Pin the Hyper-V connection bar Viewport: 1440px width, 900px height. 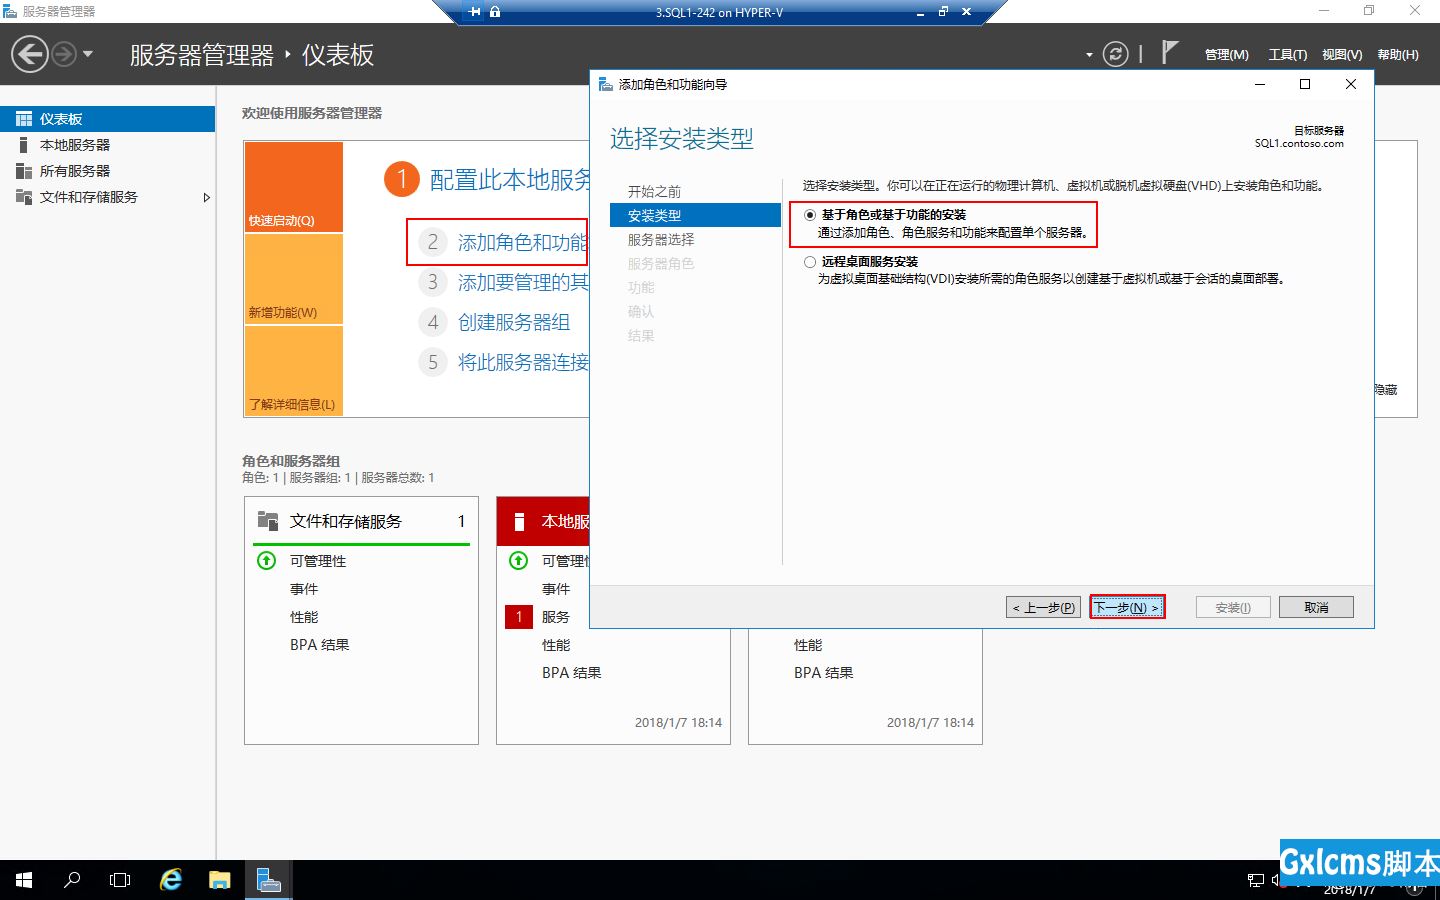474,12
